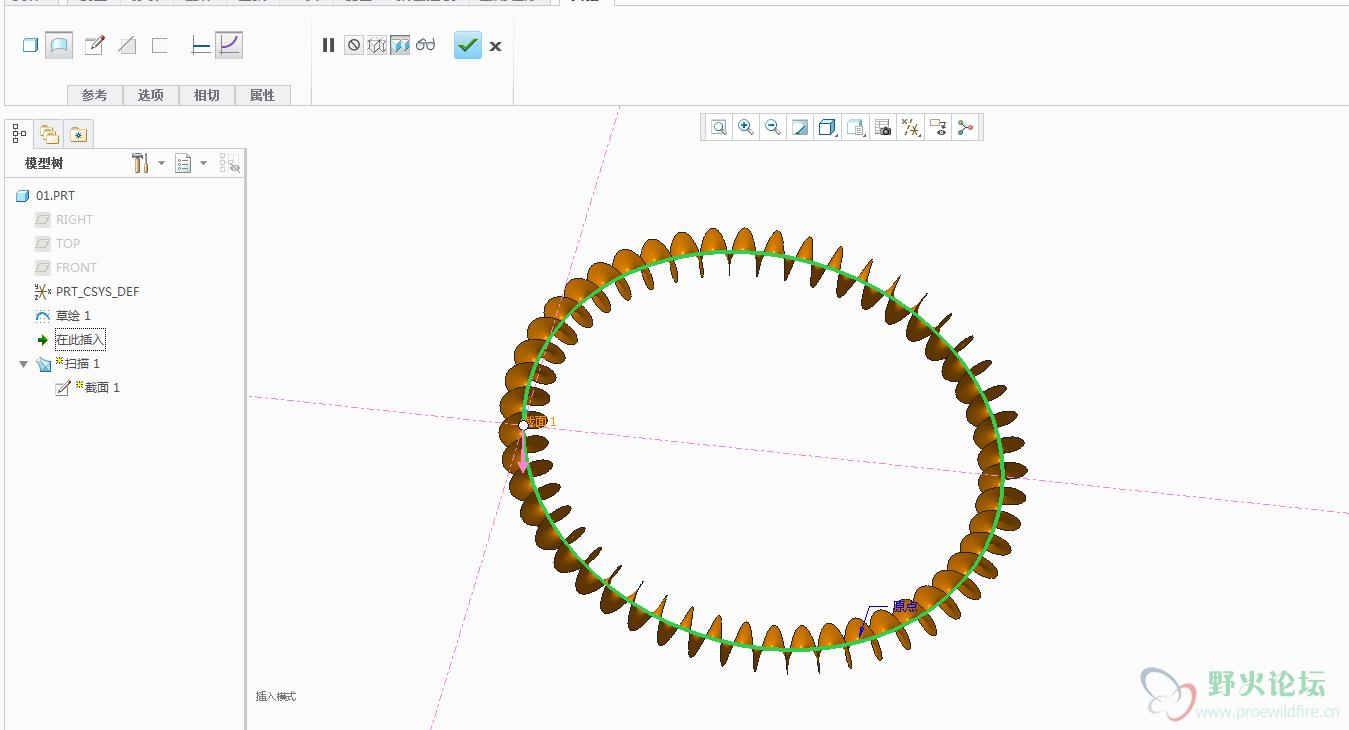Select sweep as surface option
The width and height of the screenshot is (1349, 730).
click(59, 45)
